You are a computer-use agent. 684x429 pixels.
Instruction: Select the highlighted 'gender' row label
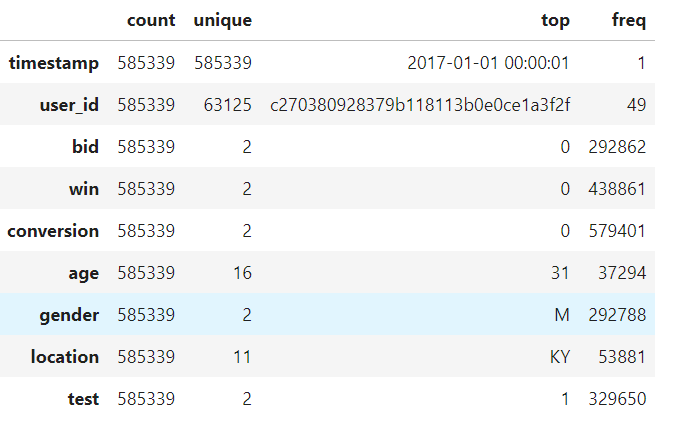pyautogui.click(x=69, y=315)
